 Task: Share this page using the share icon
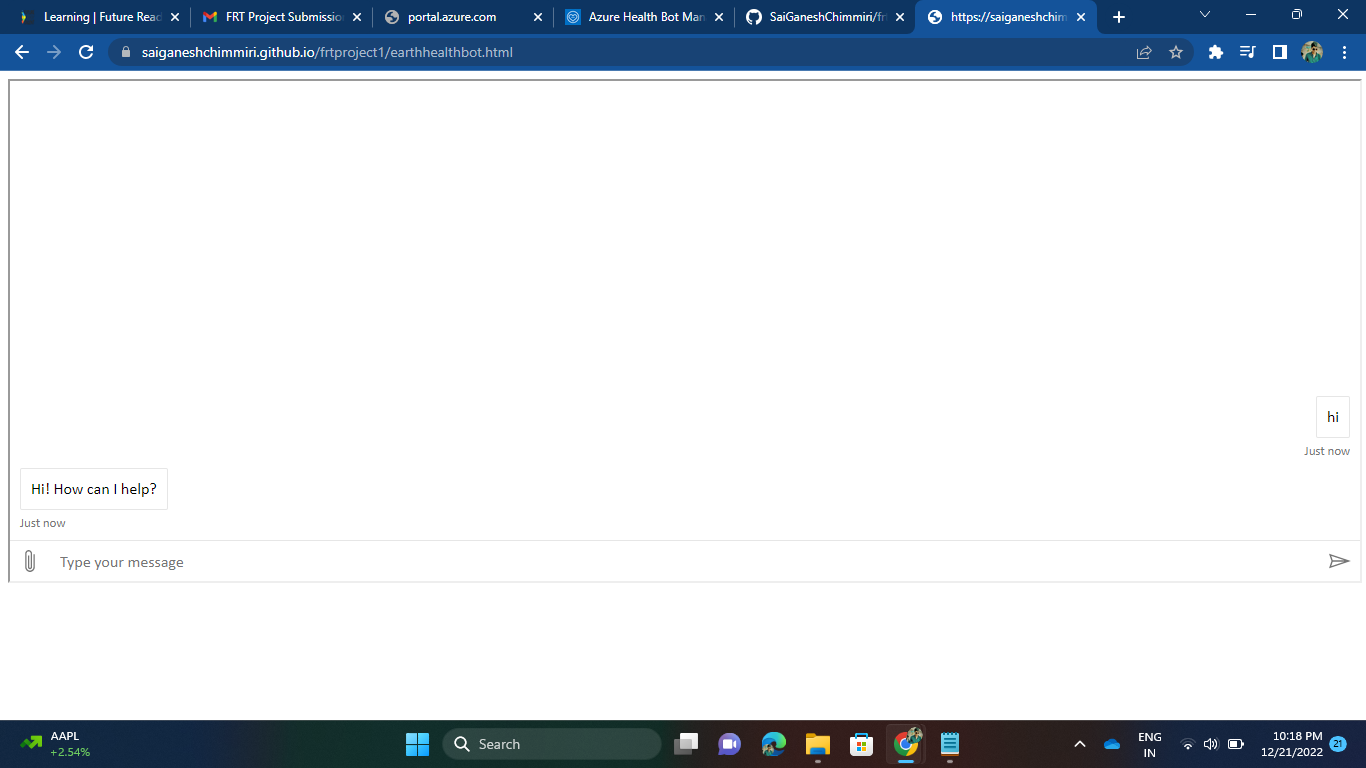point(1144,52)
